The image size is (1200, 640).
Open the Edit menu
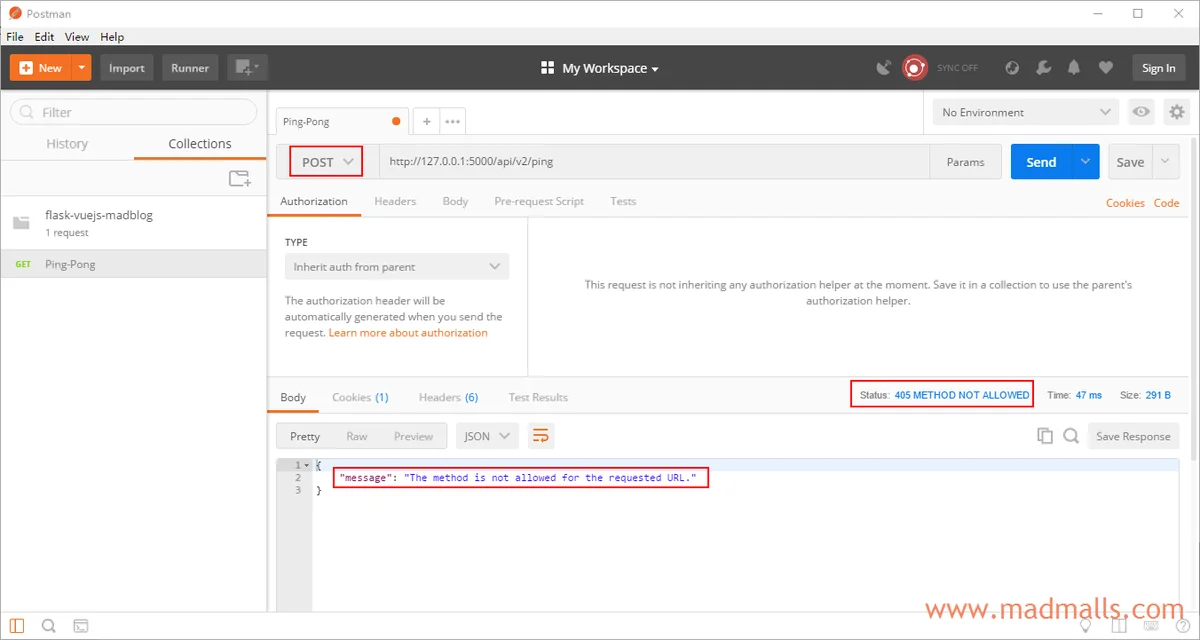click(x=44, y=37)
